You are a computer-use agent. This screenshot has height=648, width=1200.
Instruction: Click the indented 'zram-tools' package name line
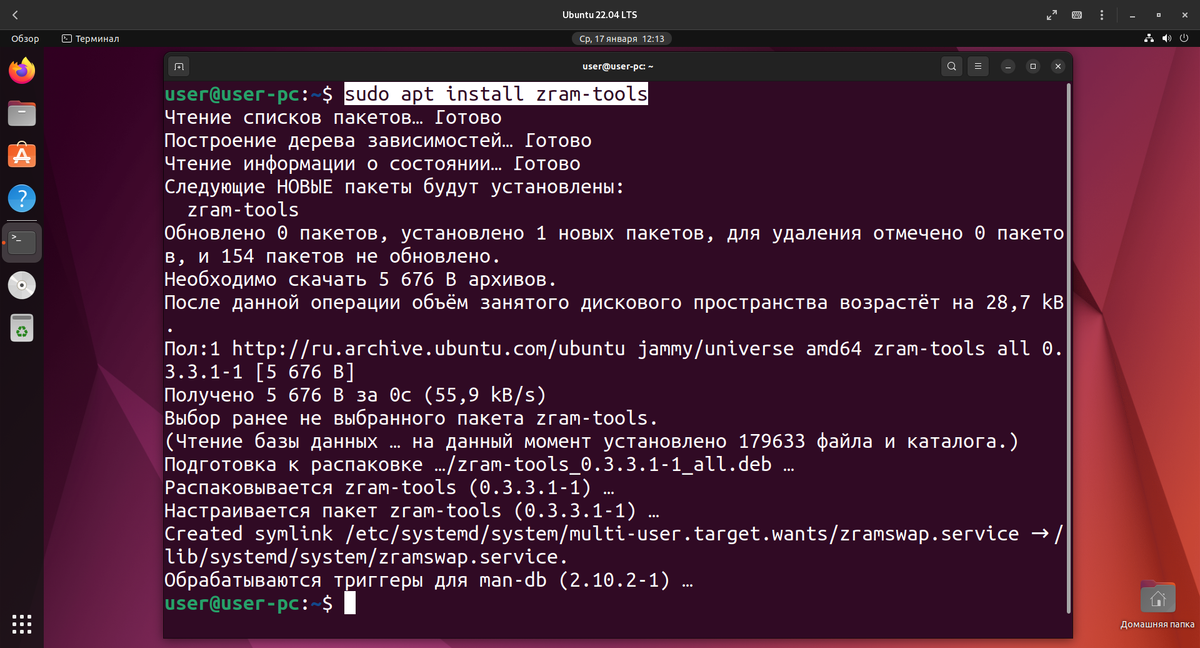pos(243,210)
